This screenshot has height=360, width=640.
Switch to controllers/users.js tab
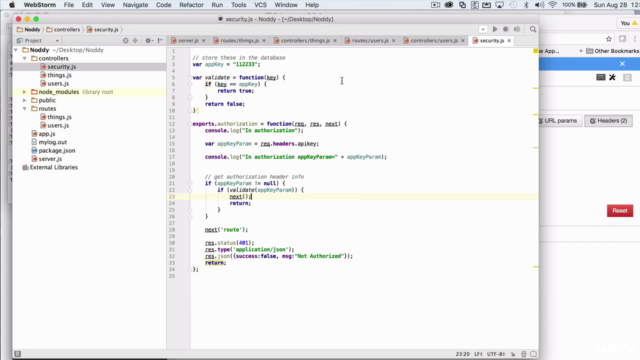(x=433, y=41)
